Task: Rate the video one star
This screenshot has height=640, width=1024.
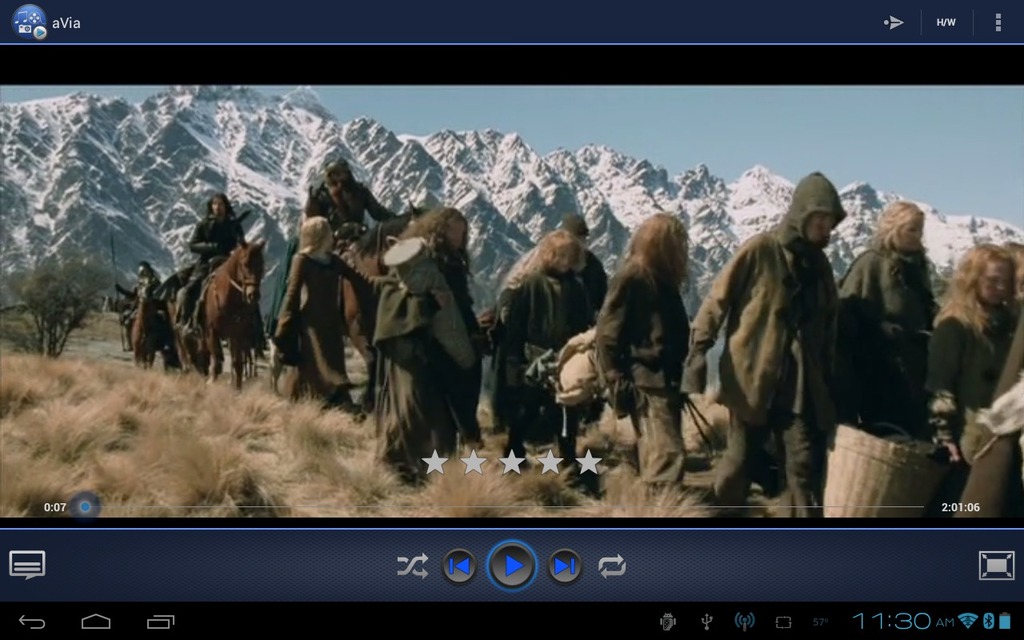Action: pos(435,462)
